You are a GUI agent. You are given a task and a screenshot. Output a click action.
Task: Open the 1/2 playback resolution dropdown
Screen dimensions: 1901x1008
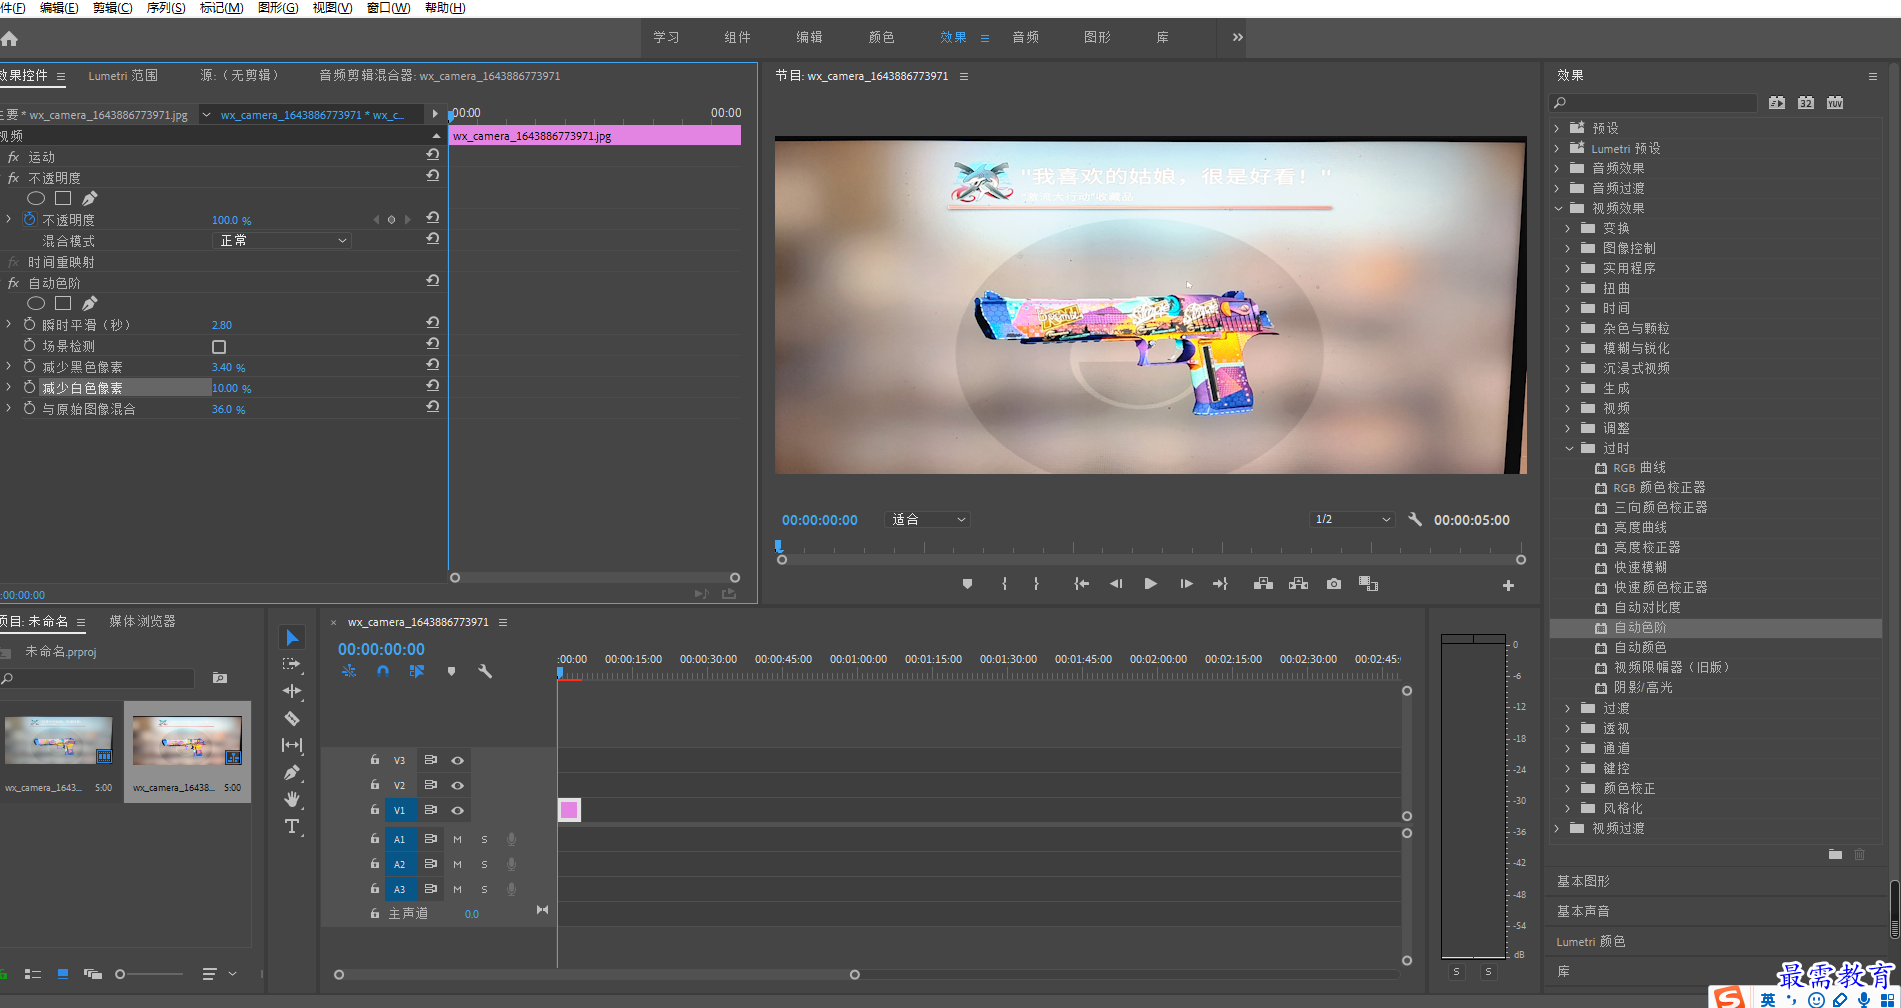point(1352,520)
